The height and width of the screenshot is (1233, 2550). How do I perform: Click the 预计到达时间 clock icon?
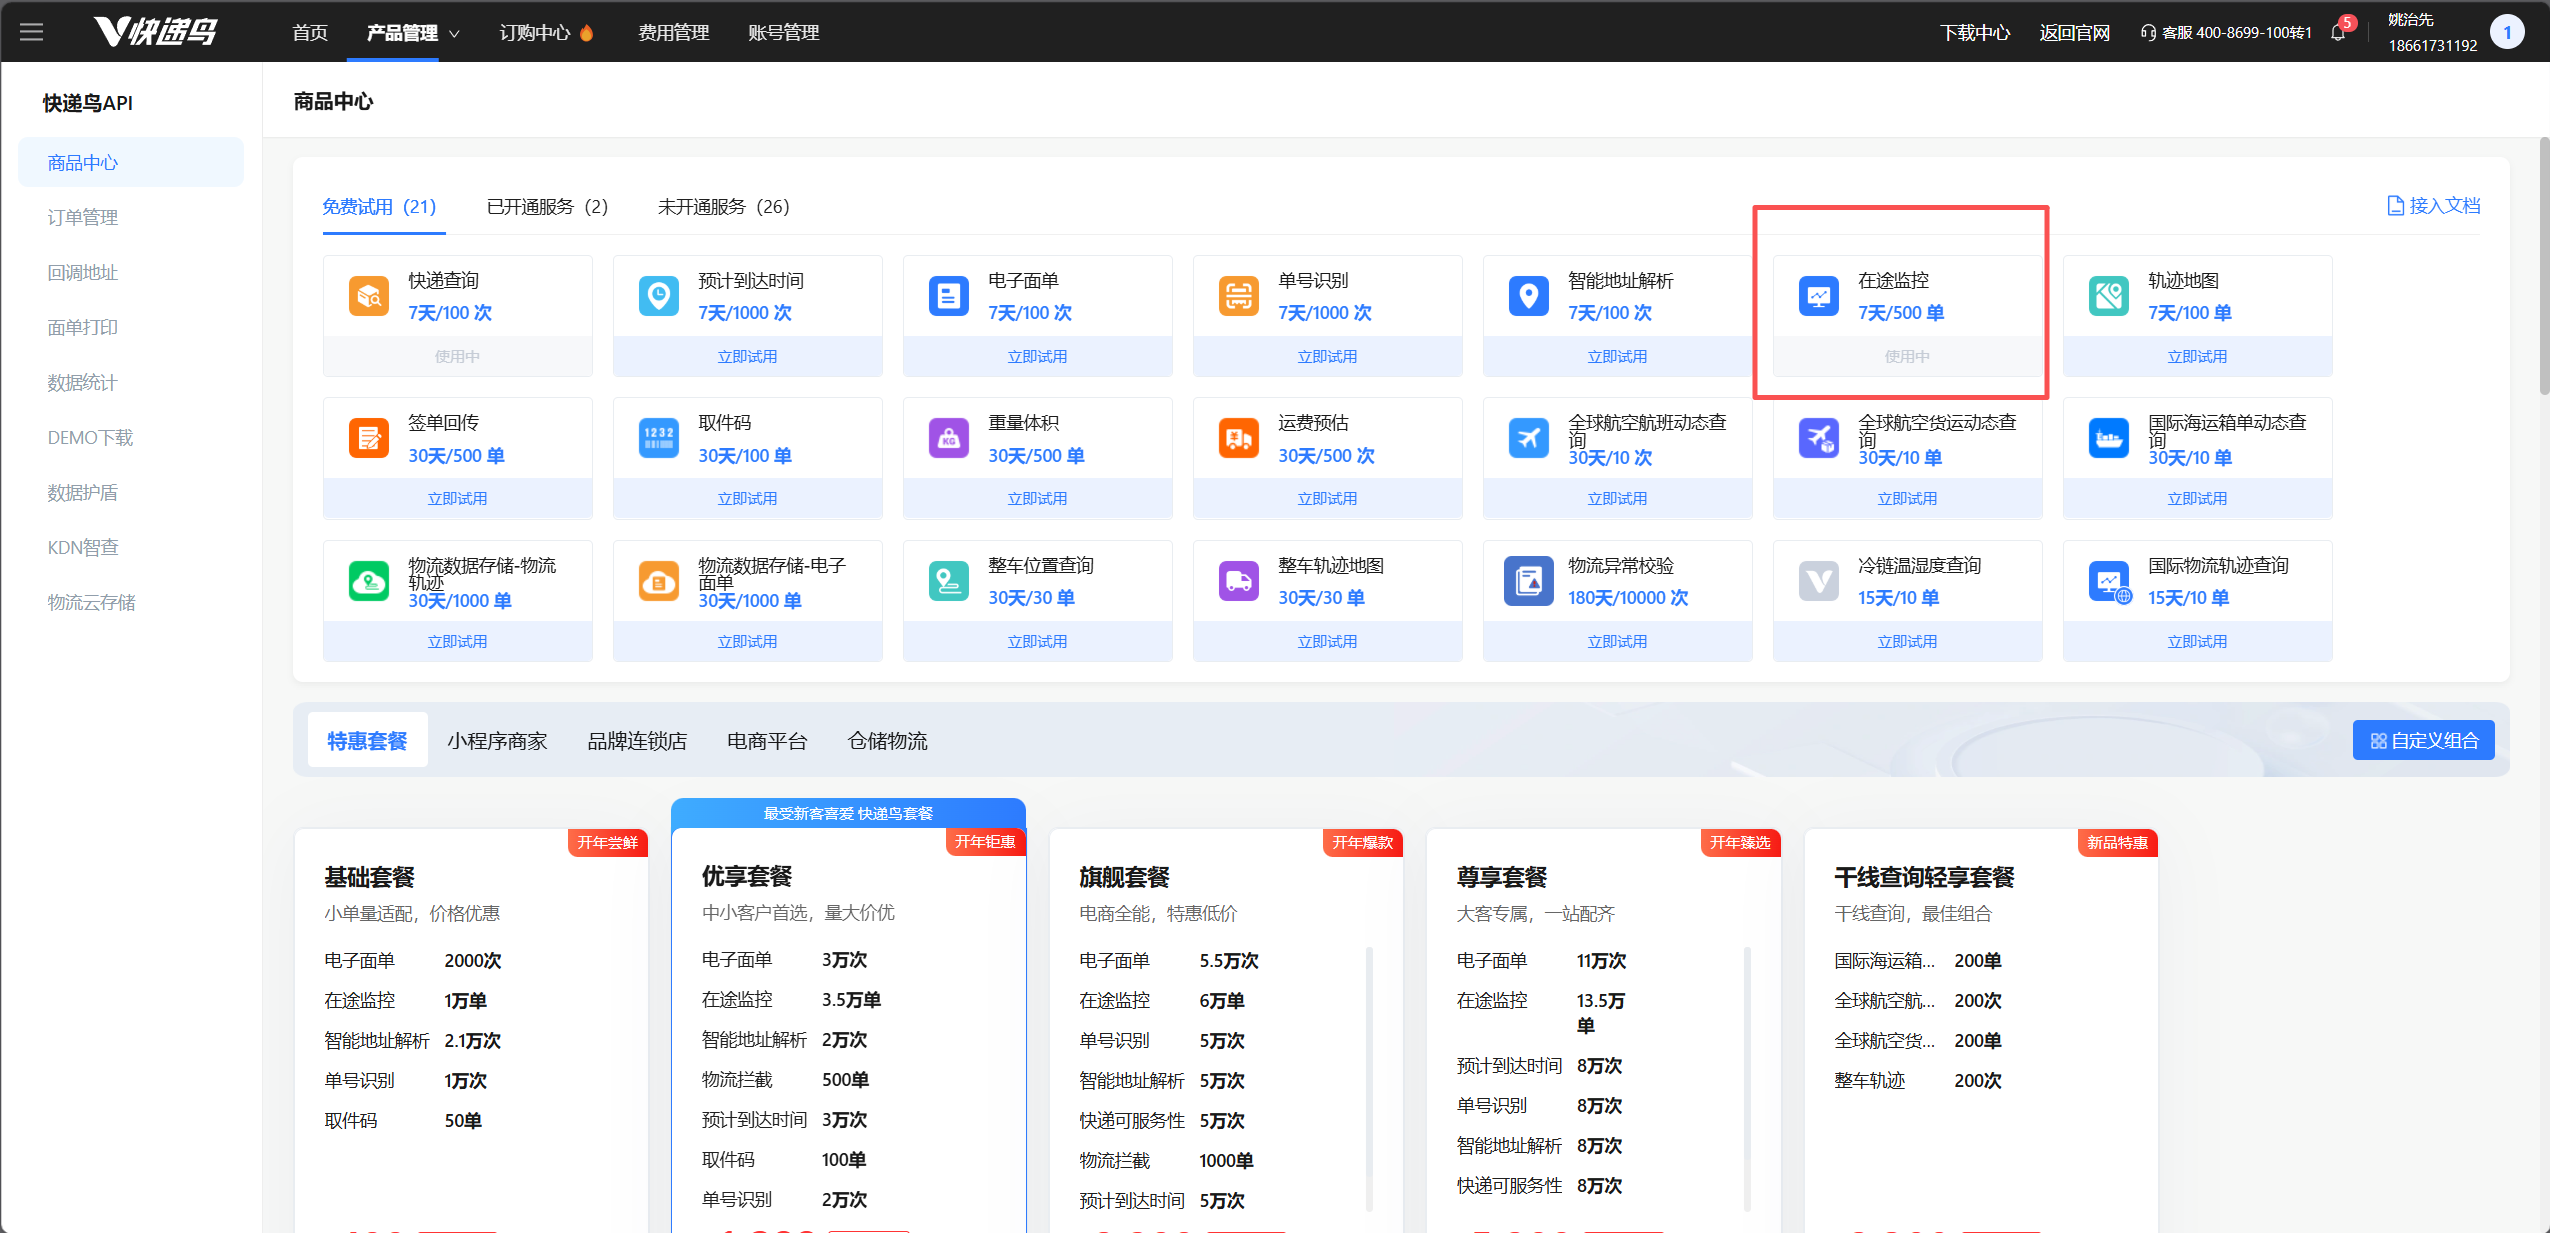(659, 296)
